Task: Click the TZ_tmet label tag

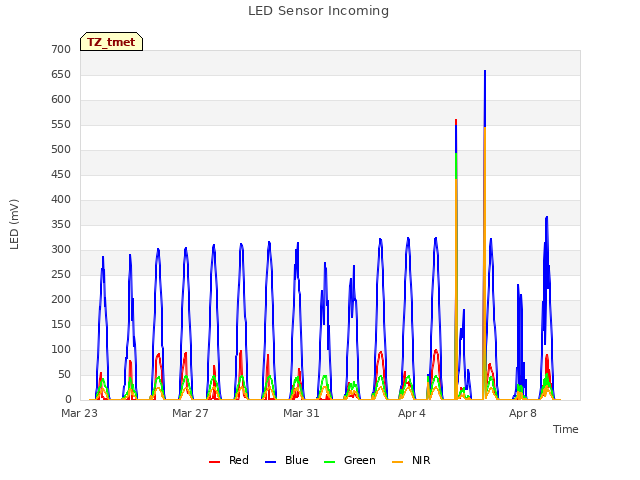Action: click(x=111, y=42)
